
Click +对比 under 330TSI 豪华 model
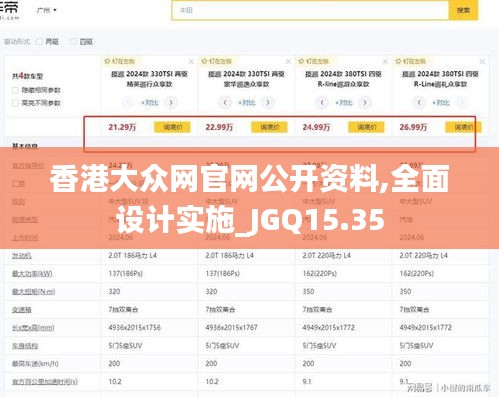pos(247,103)
